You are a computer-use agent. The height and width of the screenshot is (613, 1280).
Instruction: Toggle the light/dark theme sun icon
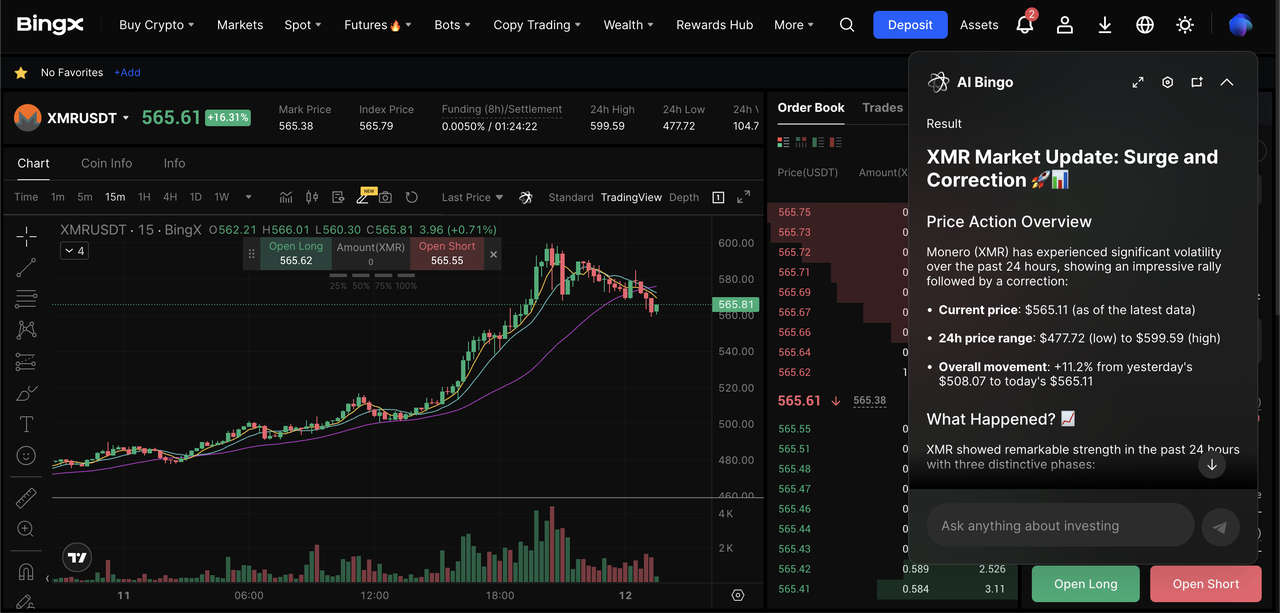(x=1185, y=25)
